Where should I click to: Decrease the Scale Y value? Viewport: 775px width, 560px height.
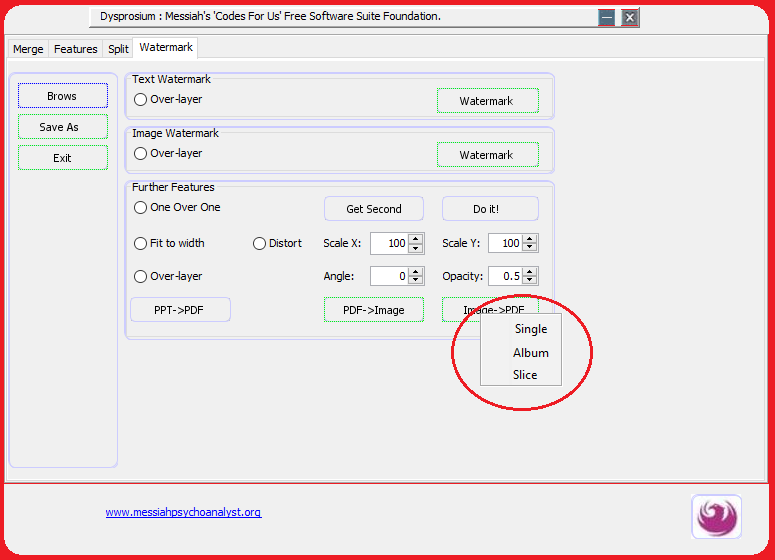530,248
